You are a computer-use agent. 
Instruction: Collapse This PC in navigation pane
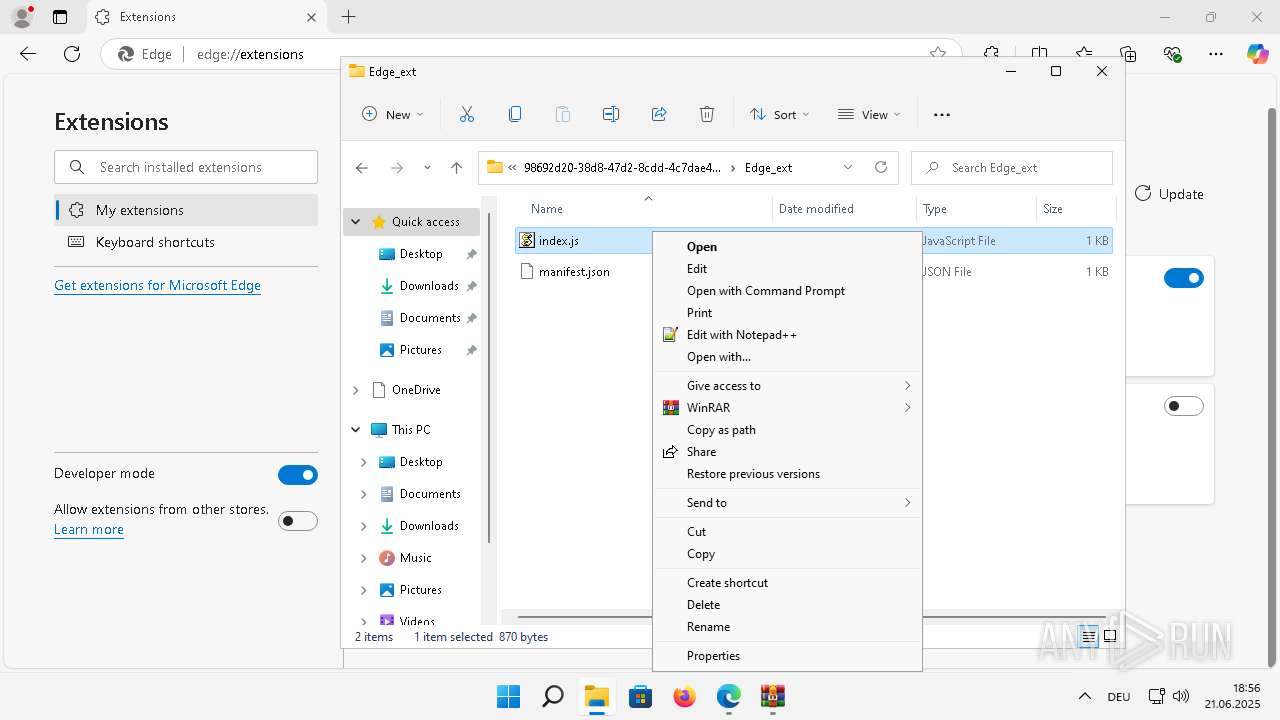pyautogui.click(x=355, y=430)
